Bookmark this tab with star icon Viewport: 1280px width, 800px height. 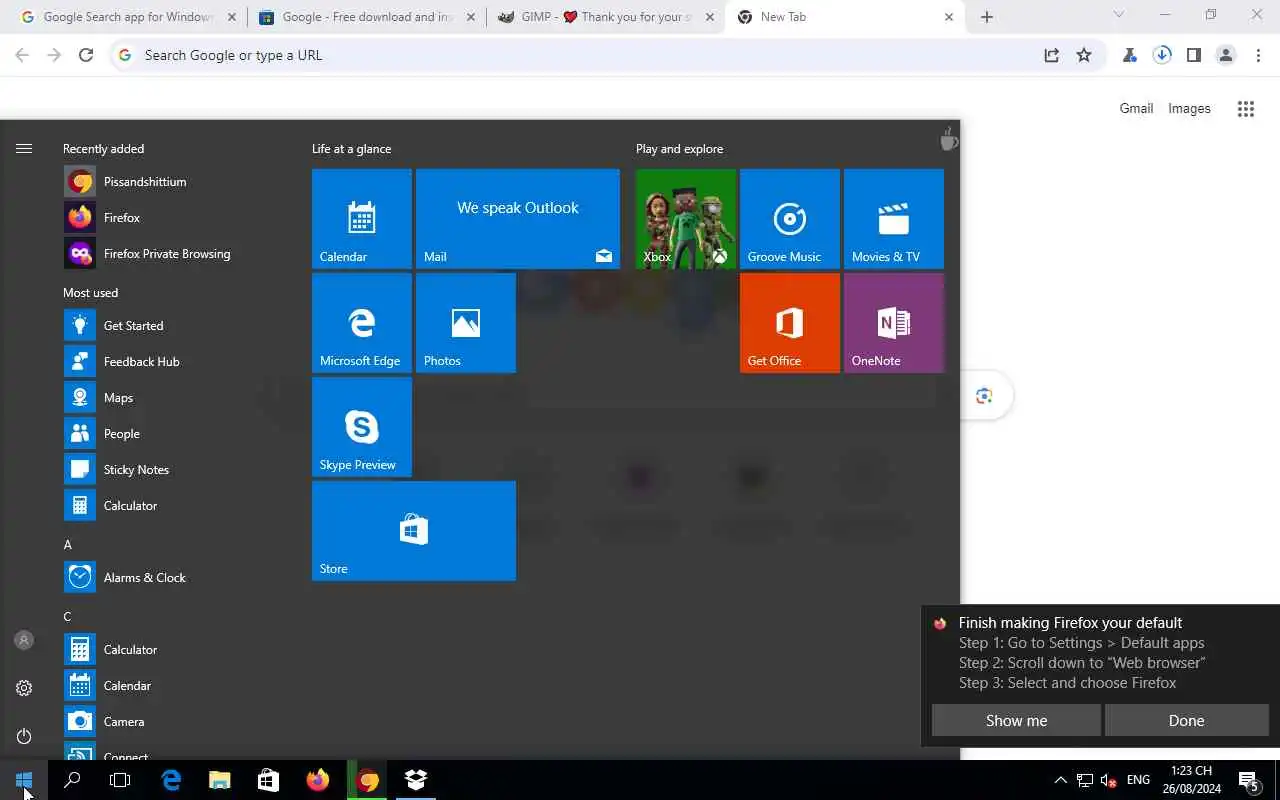tap(1084, 55)
